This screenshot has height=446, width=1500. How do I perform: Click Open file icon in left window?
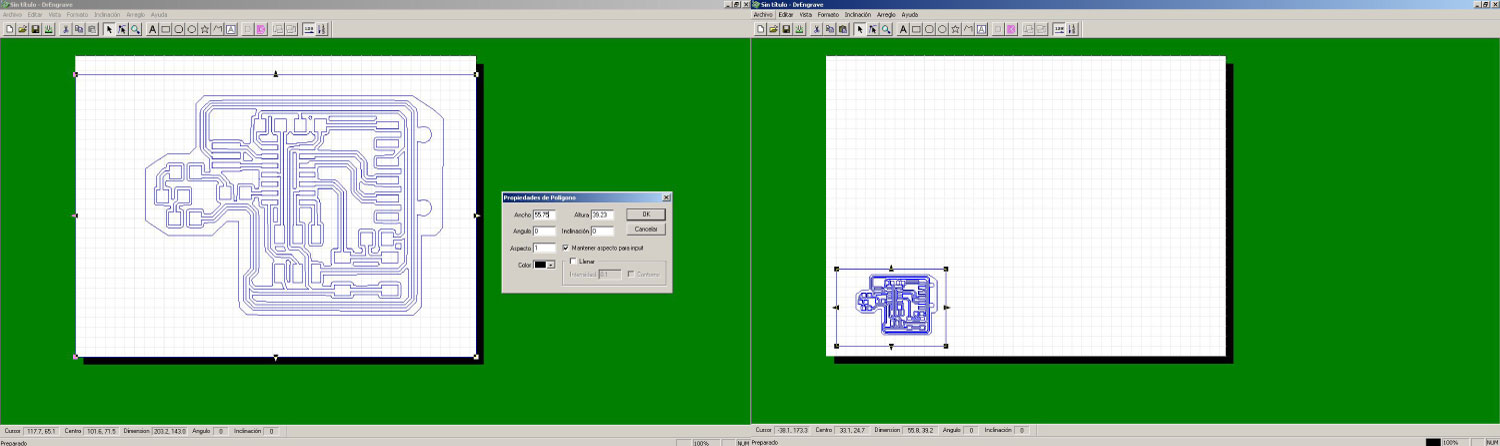pos(23,29)
